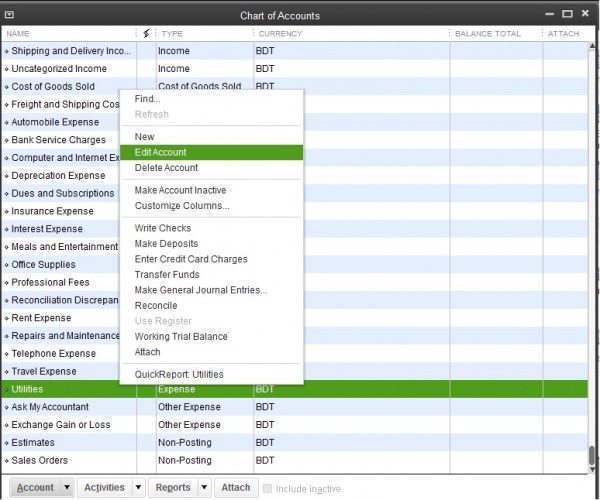The height and width of the screenshot is (500, 600).
Task: Choose Edit Account from context menu
Action: coord(160,152)
